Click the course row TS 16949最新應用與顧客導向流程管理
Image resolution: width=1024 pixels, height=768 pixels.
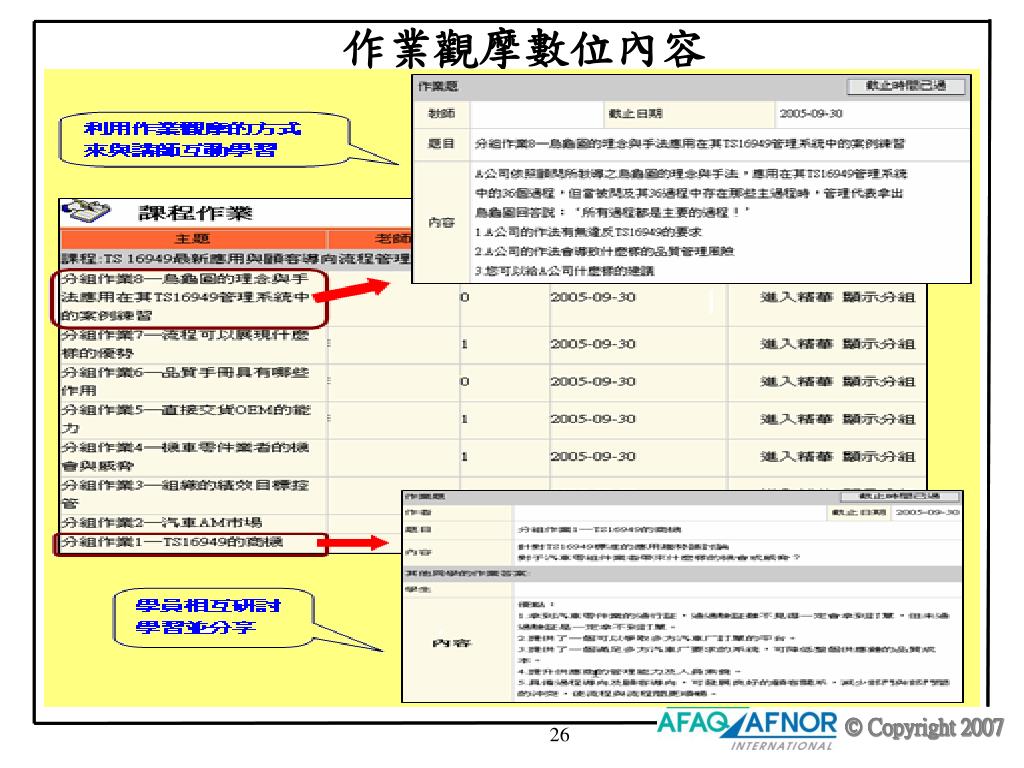[x=236, y=259]
